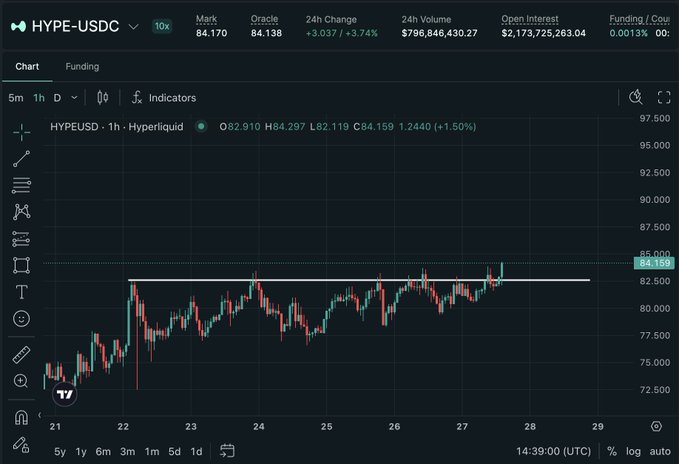Screen dimensions: 679x464
Task: Click the Hyperliquid logo icon
Action: pyautogui.click(x=18, y=26)
